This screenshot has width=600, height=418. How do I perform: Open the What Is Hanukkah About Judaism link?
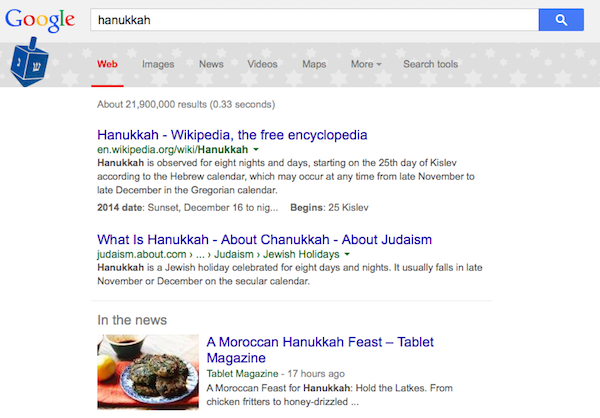pos(264,239)
